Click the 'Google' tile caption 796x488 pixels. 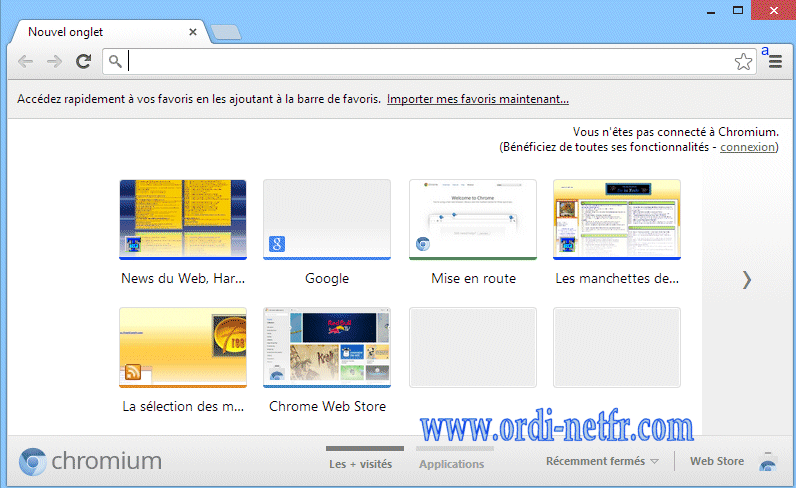pyautogui.click(x=327, y=278)
